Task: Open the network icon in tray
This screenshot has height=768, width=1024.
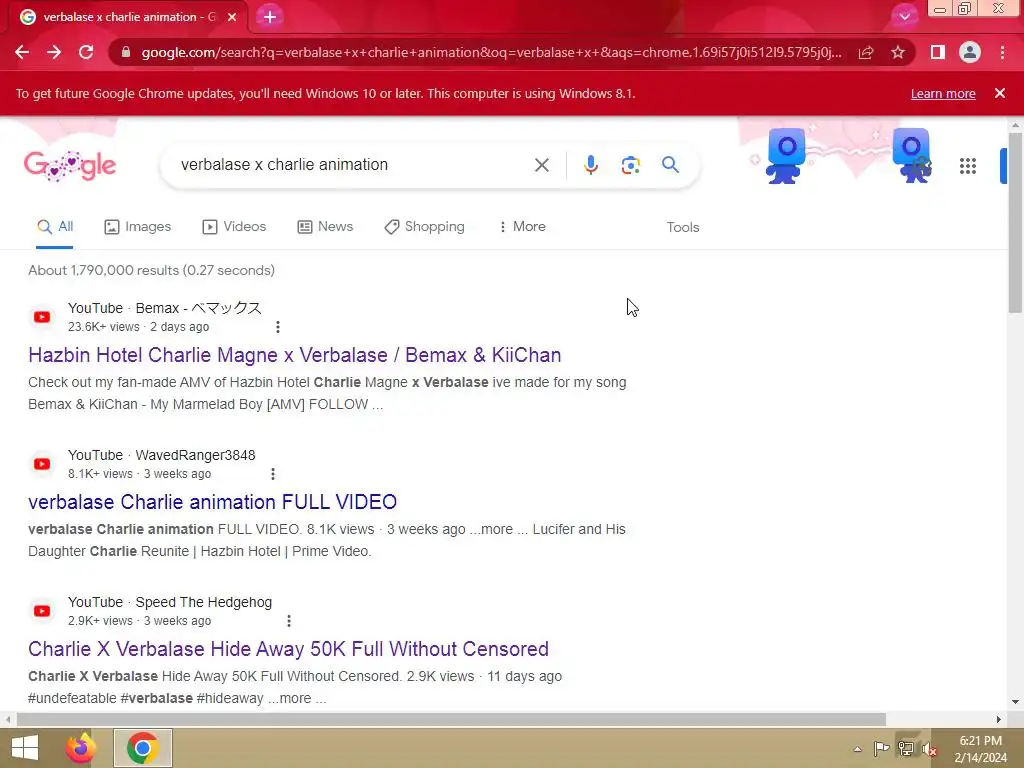Action: [x=905, y=749]
